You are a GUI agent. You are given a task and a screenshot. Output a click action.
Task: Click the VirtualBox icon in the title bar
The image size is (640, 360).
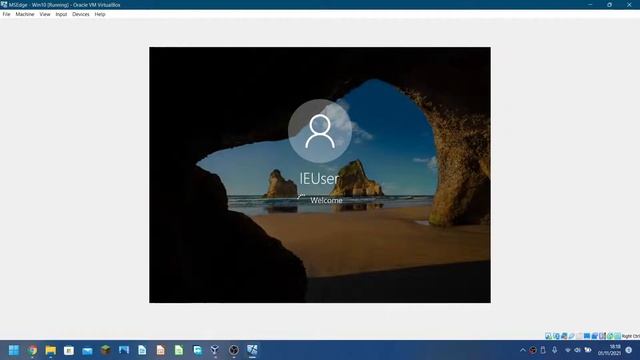tap(4, 4)
